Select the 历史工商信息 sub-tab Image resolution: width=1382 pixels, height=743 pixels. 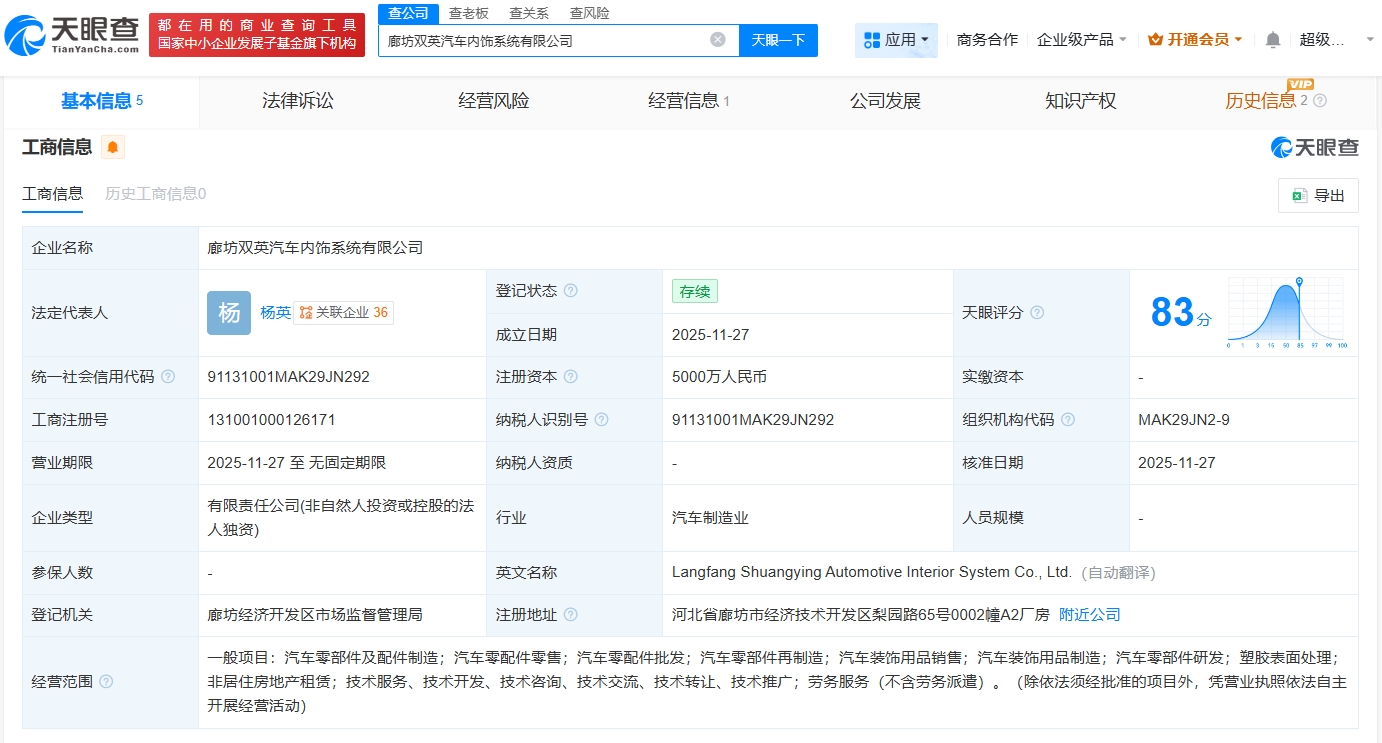coord(155,194)
